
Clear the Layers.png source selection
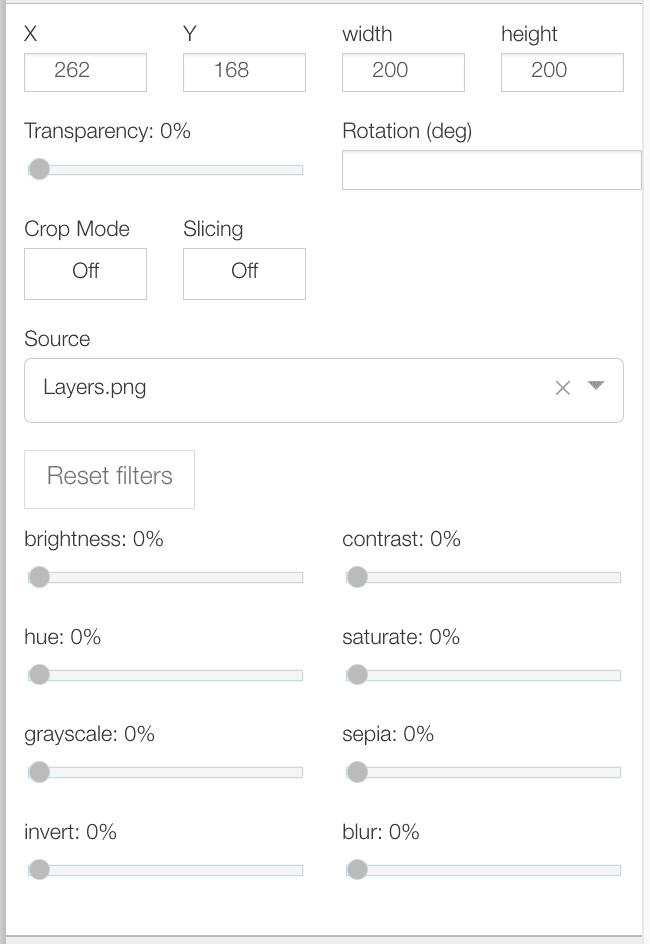tap(563, 388)
